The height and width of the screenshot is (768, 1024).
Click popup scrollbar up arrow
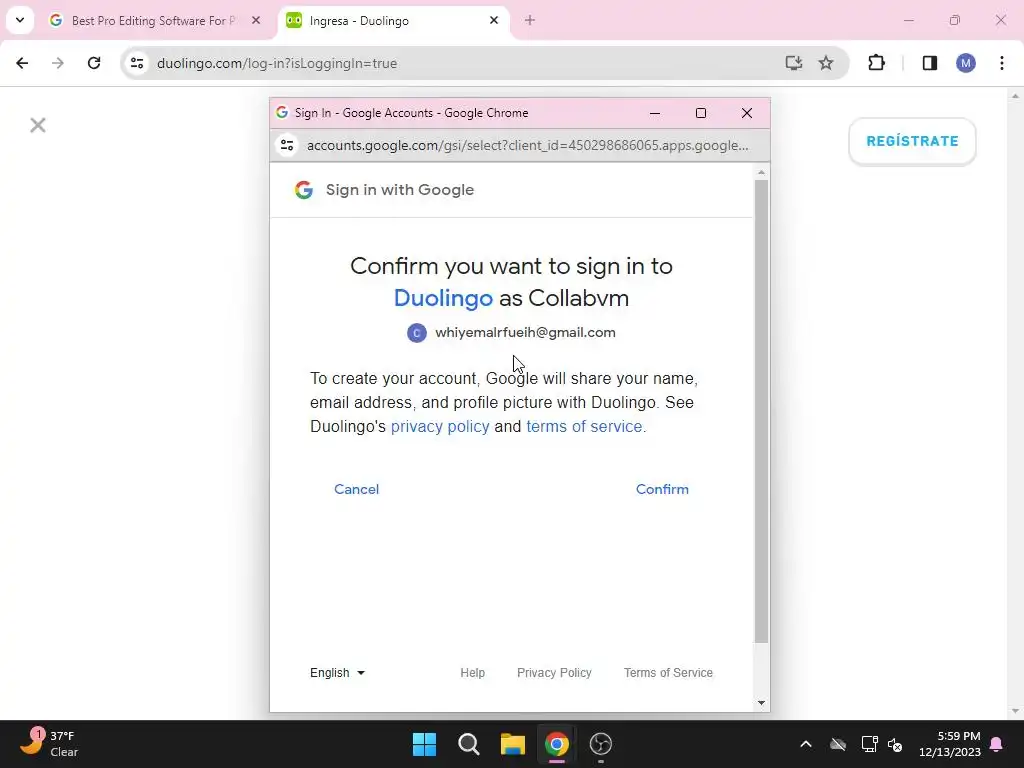click(x=761, y=172)
